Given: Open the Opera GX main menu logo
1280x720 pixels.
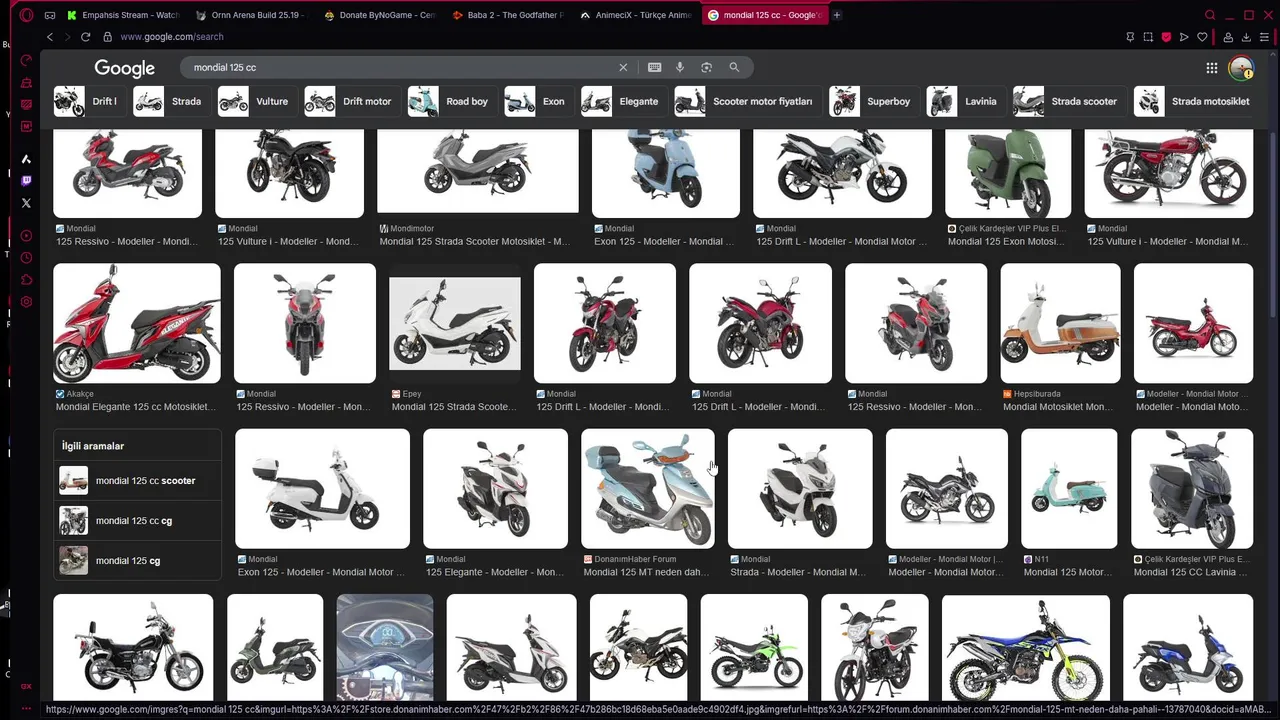Looking at the screenshot, I should coord(26,15).
